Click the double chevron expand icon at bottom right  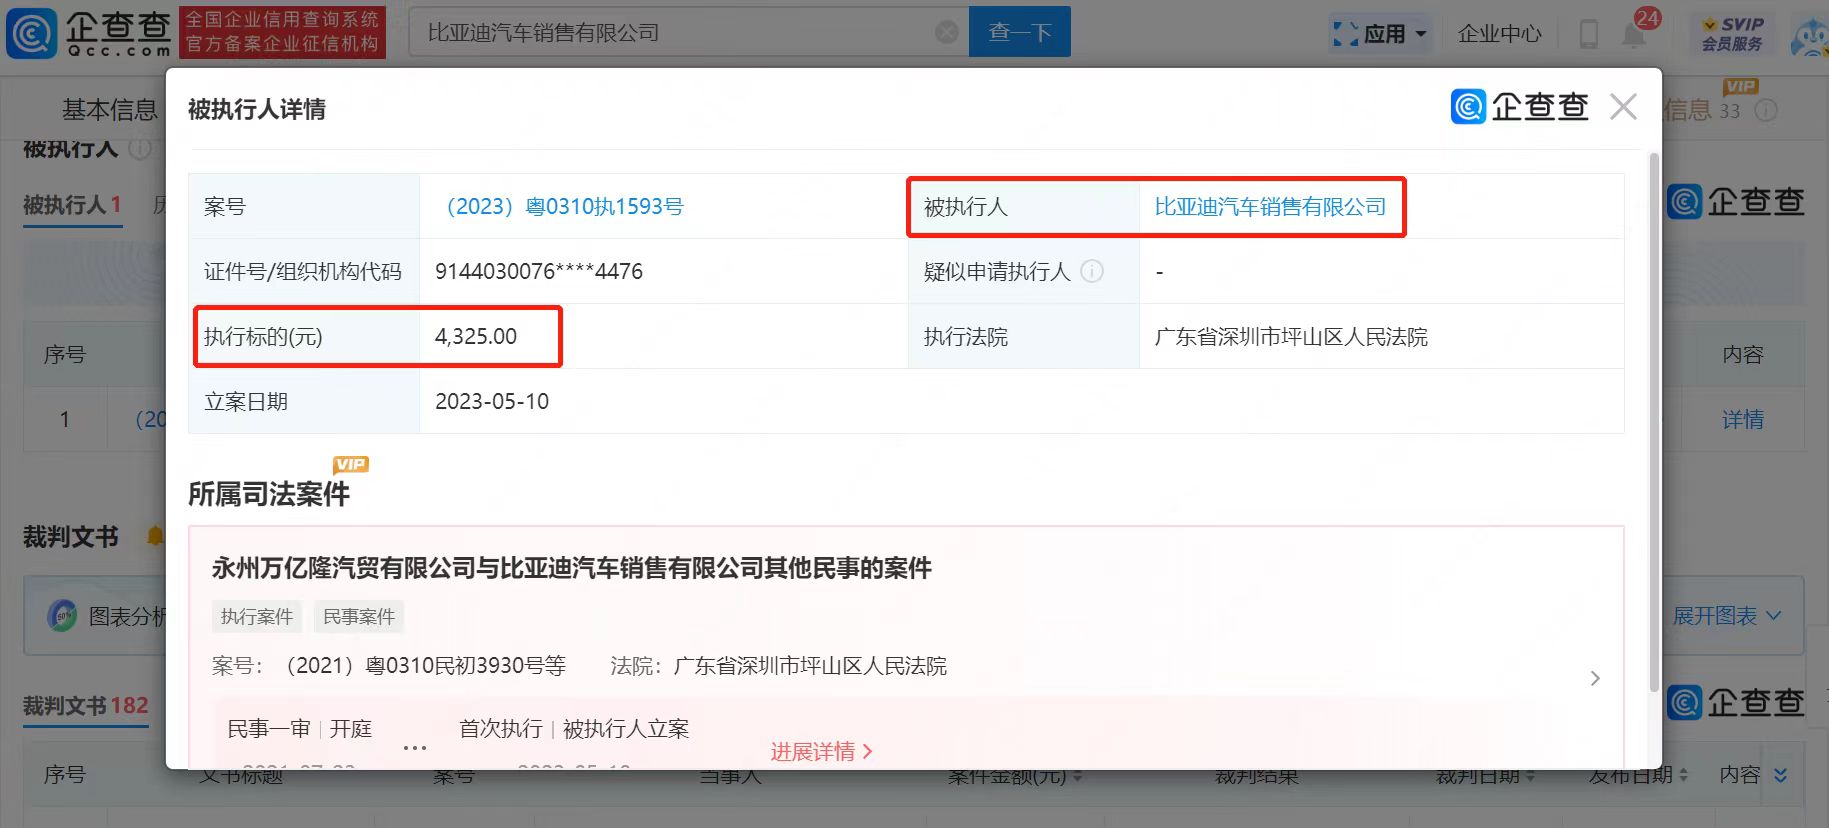(x=1780, y=775)
